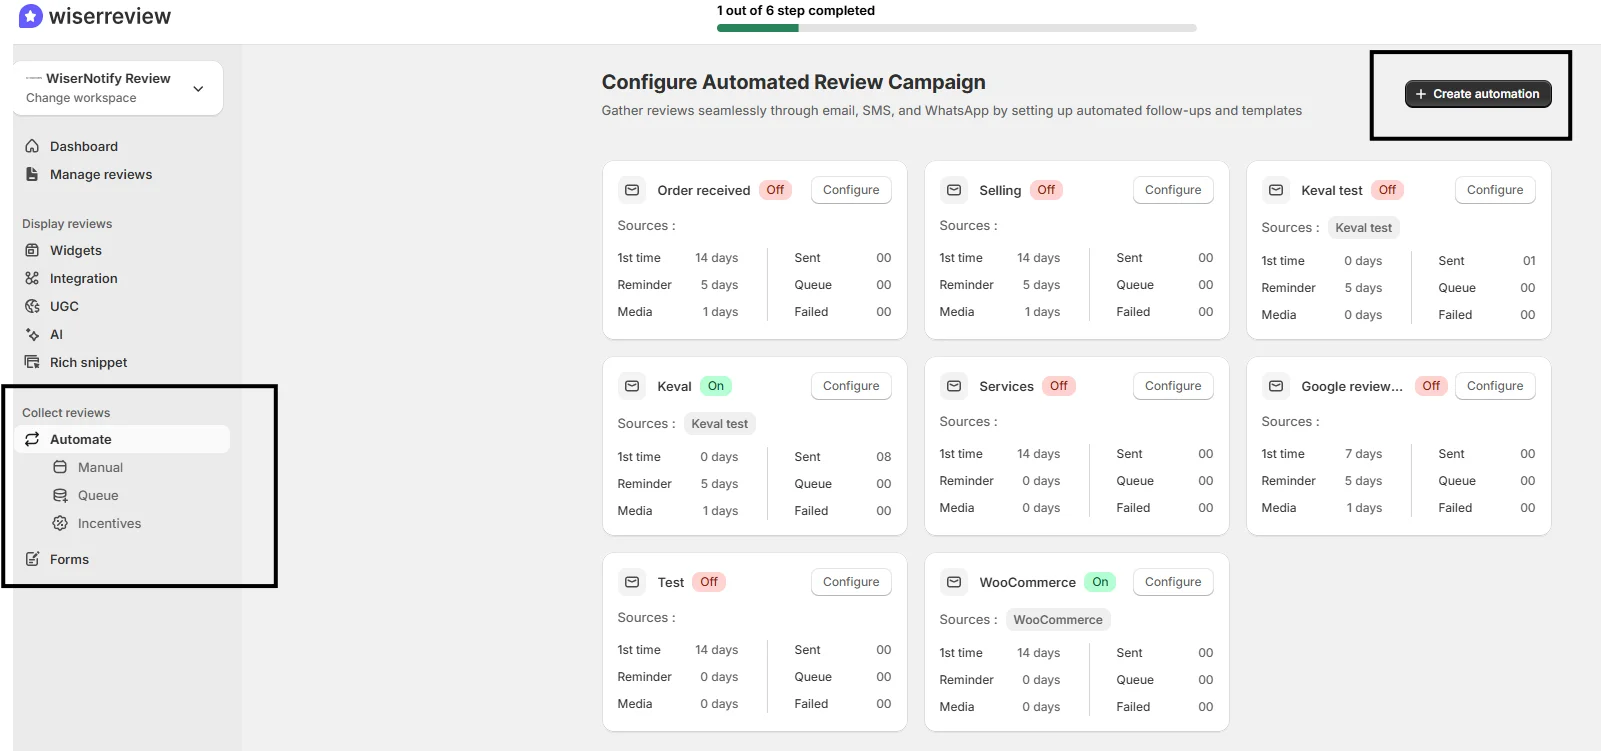Configure the Selling automation
1601x751 pixels.
1173,190
